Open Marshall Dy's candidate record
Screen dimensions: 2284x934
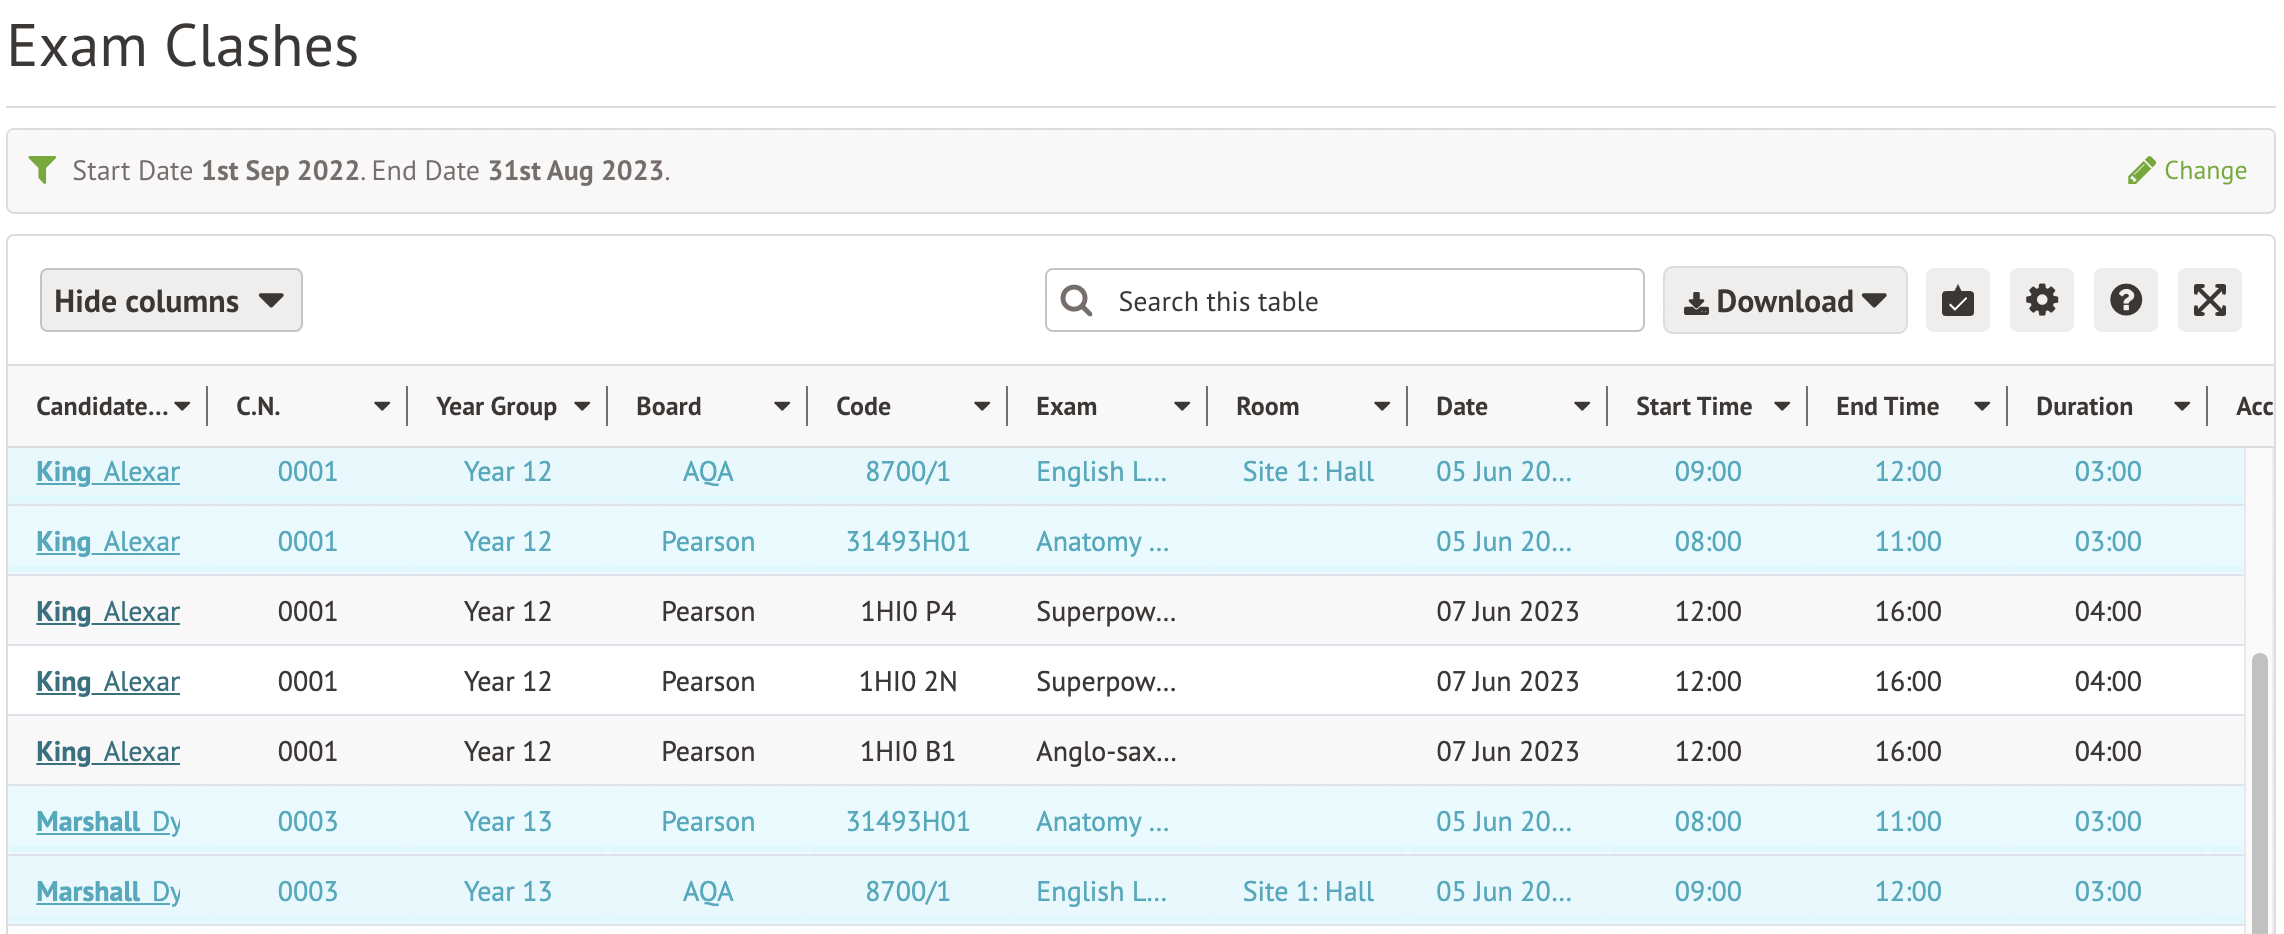(x=107, y=821)
